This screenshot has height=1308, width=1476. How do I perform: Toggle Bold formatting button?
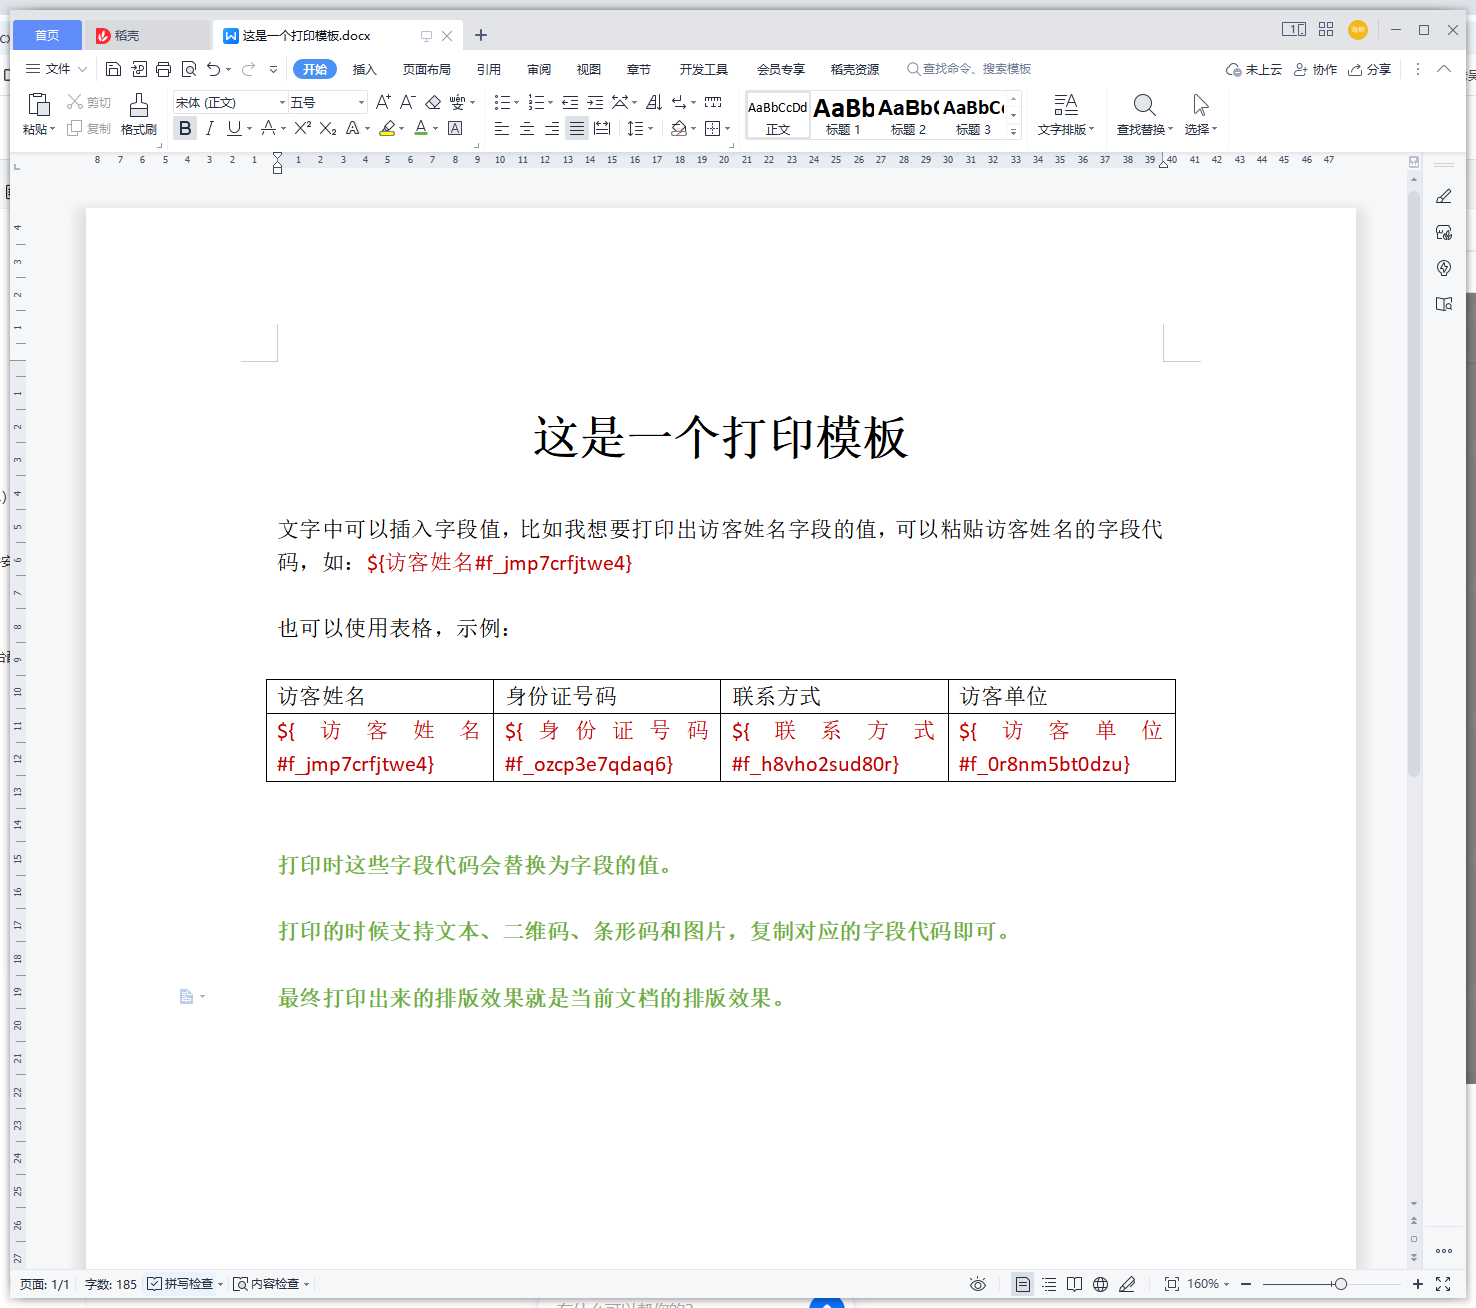coord(185,128)
